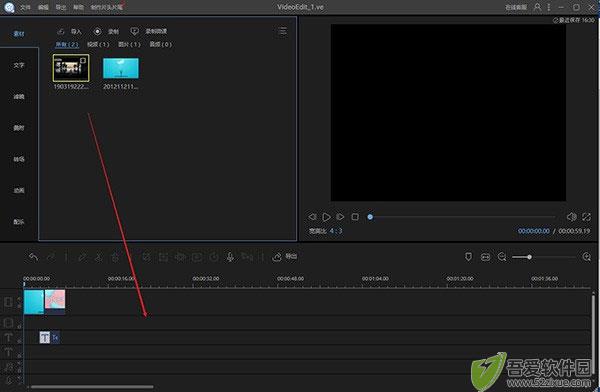Click the Record button in media panel
The height and width of the screenshot is (392, 600).
coord(106,31)
